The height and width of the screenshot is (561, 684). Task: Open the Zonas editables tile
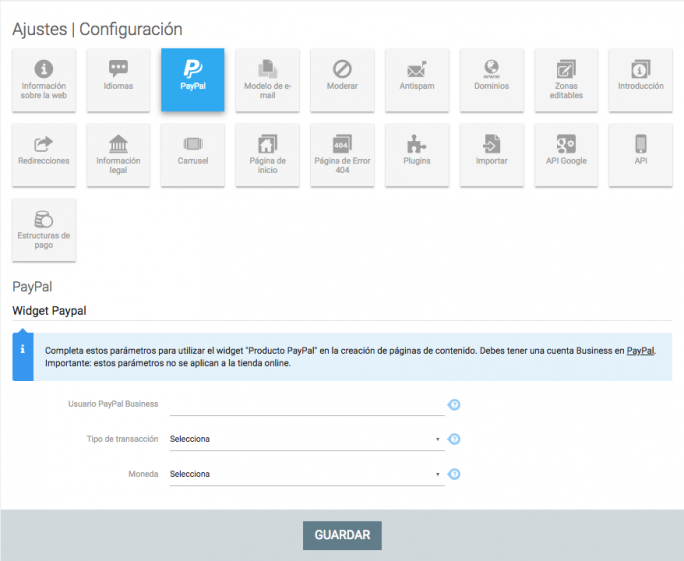(566, 80)
